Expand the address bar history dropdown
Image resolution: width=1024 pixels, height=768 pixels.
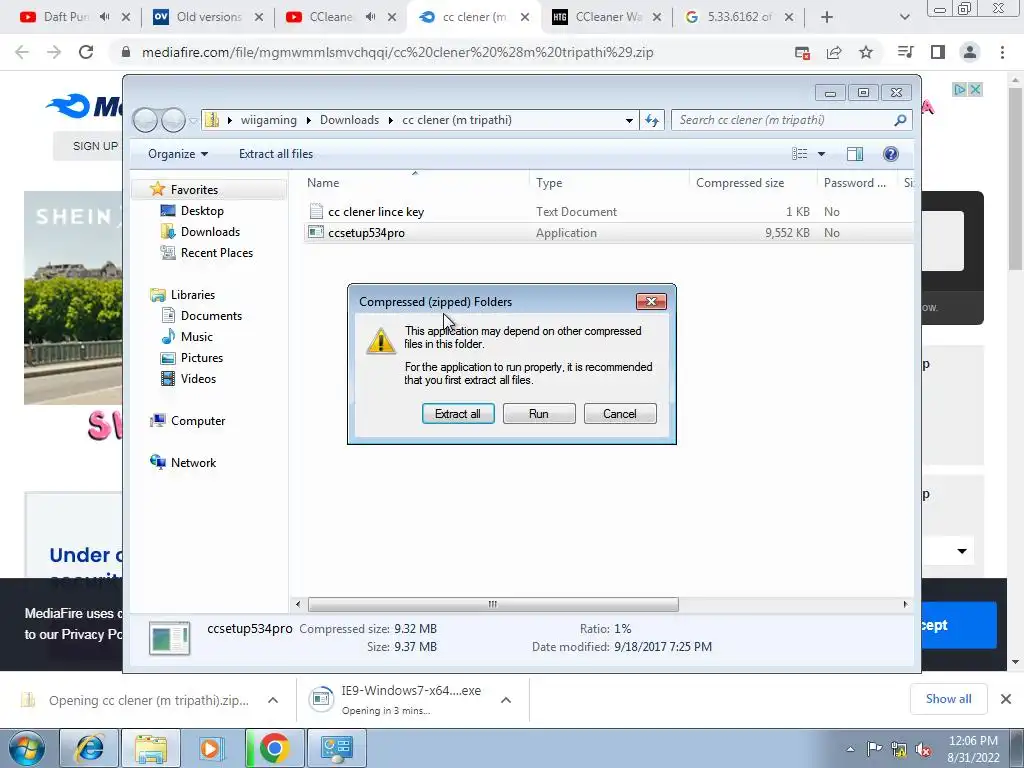629,120
